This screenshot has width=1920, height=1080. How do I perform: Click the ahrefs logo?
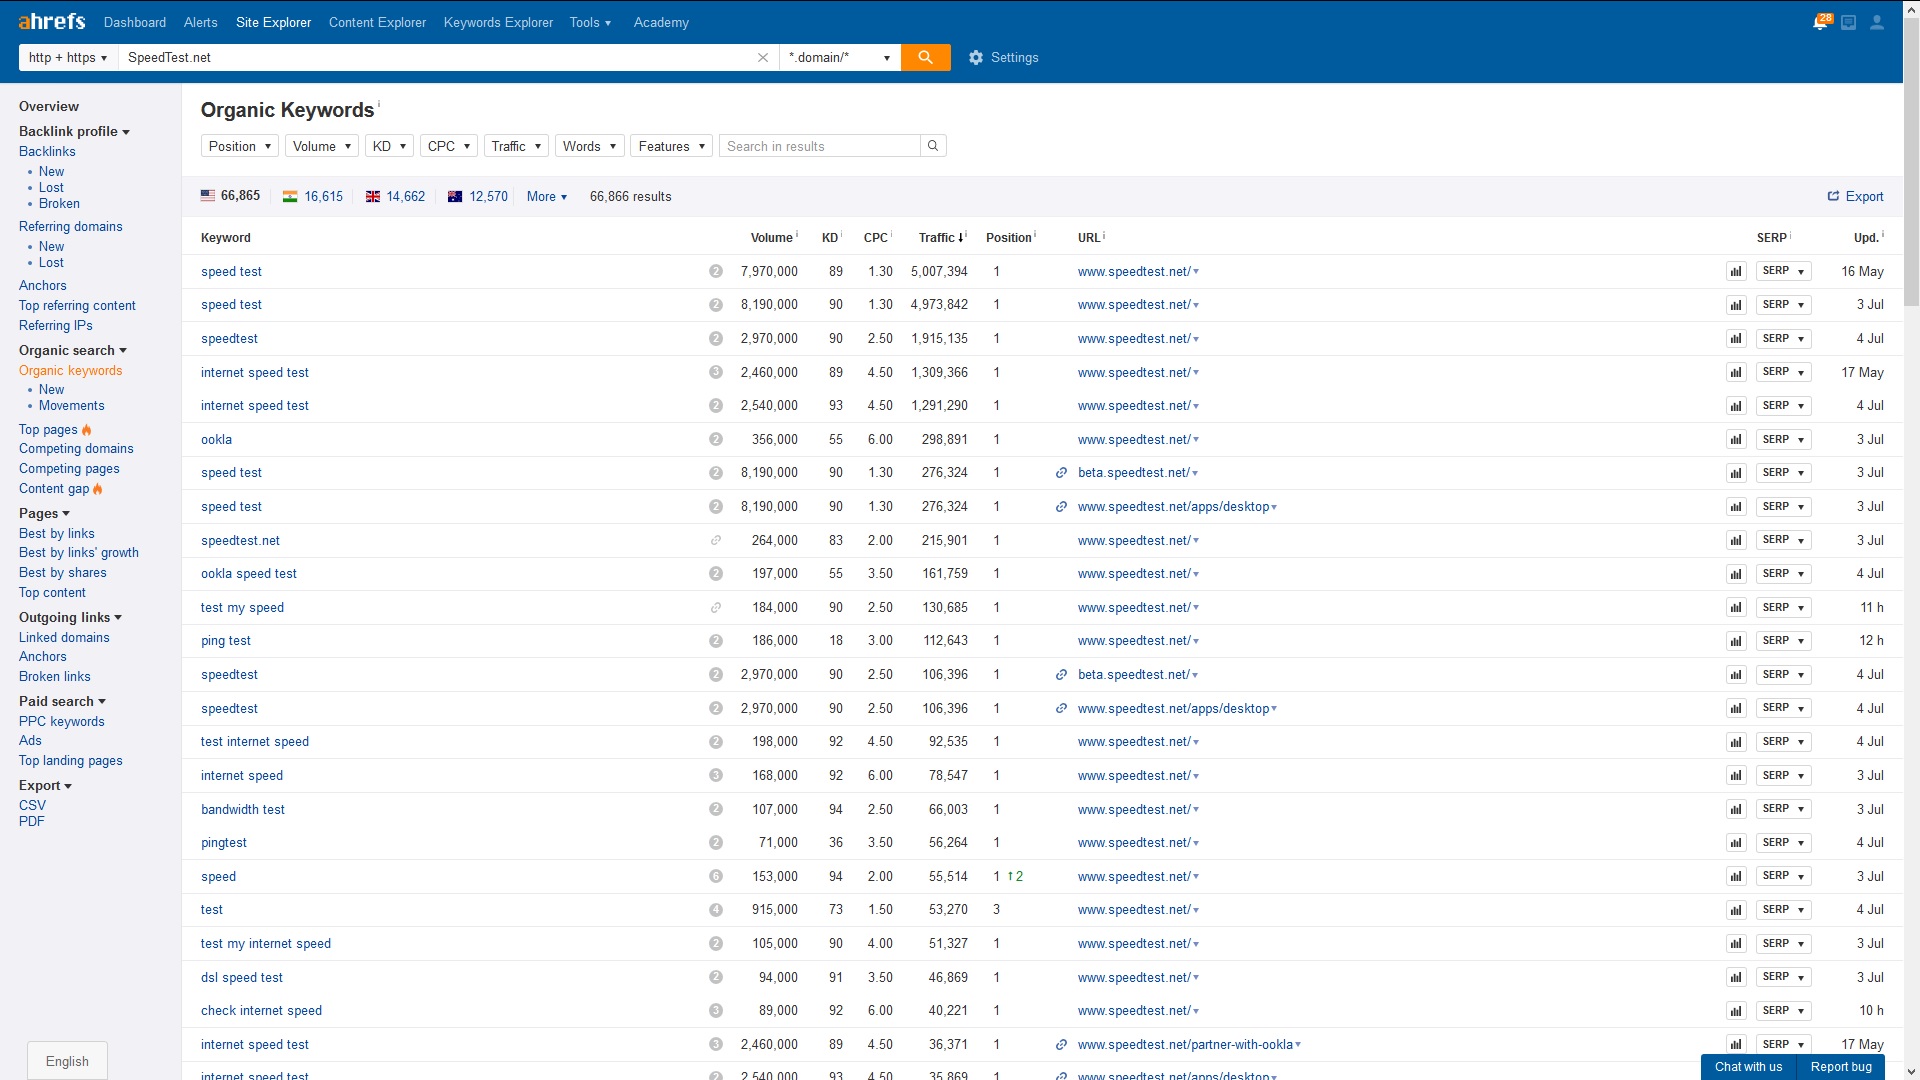(52, 22)
